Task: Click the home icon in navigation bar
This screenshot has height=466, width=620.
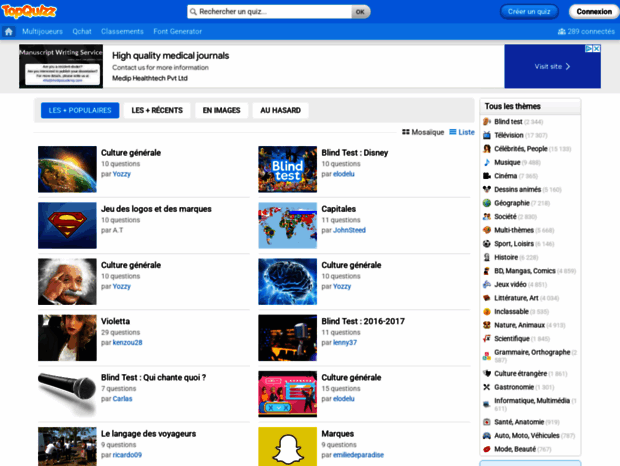Action: point(9,31)
